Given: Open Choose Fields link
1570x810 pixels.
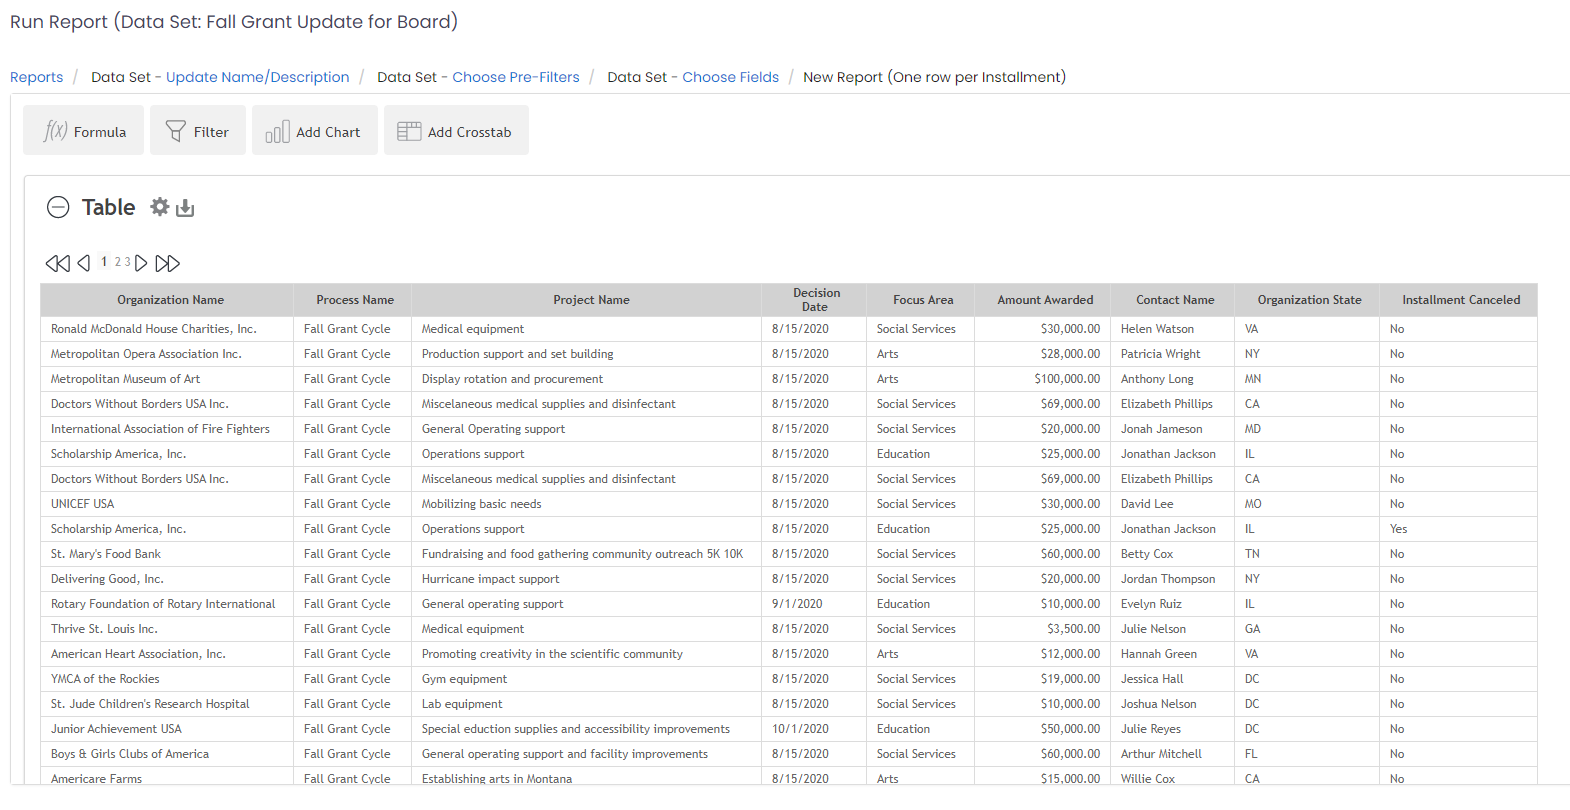Looking at the screenshot, I should click(730, 77).
